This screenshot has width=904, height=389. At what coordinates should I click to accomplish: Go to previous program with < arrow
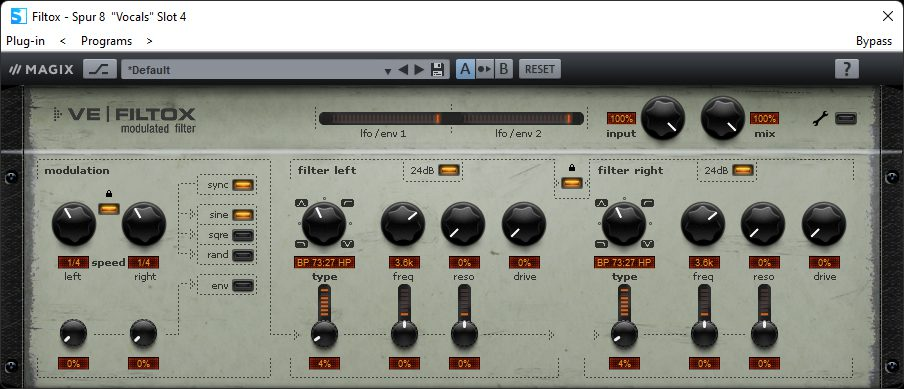pyautogui.click(x=63, y=41)
